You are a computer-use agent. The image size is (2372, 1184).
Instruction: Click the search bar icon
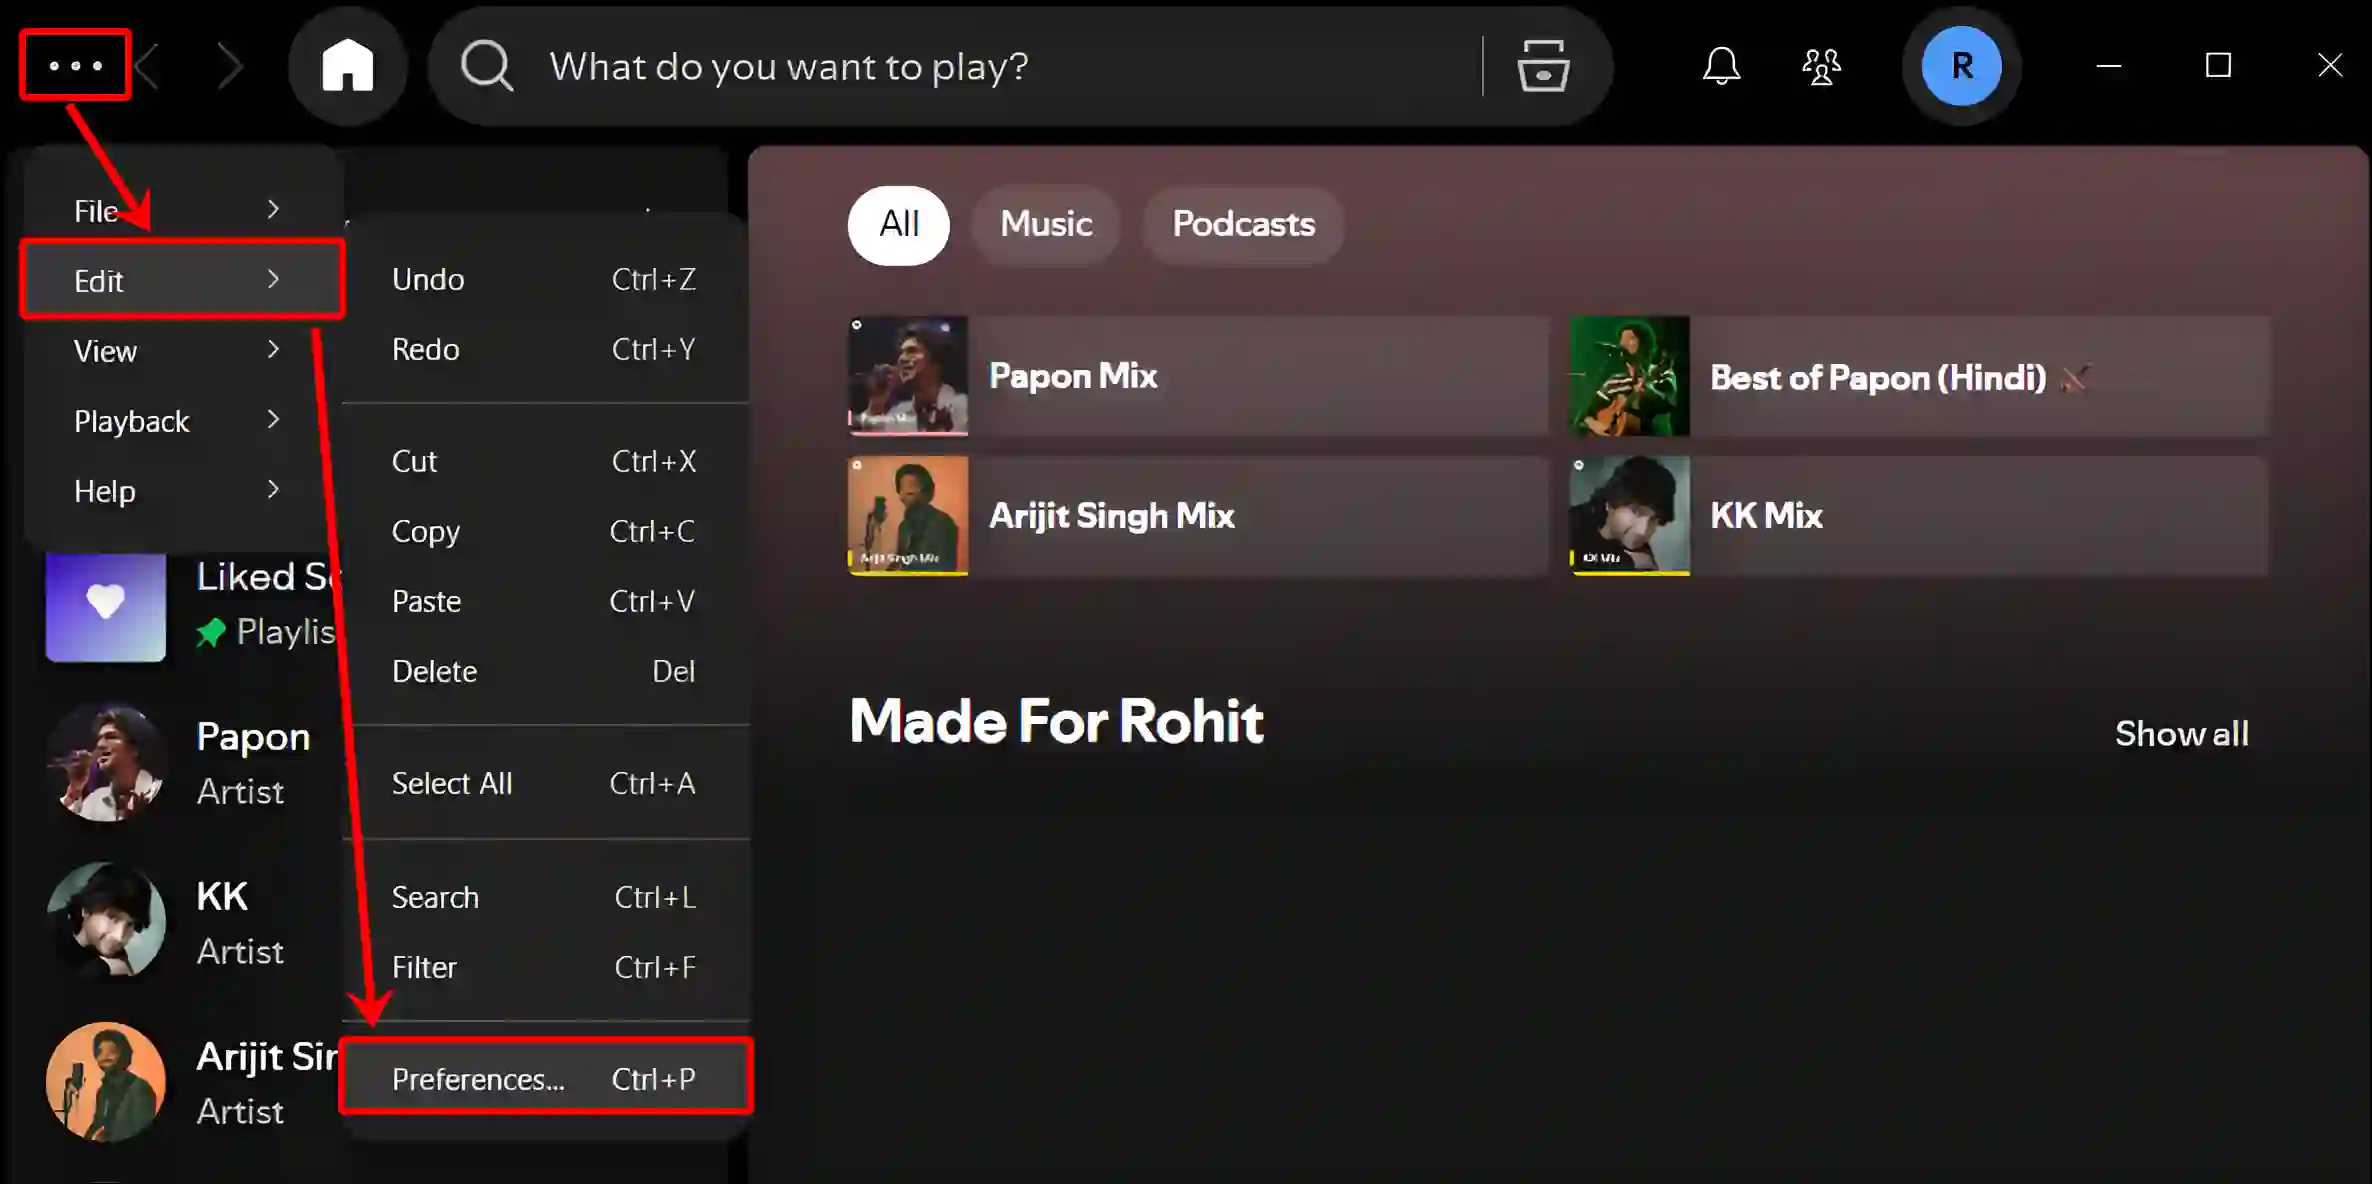click(x=490, y=65)
